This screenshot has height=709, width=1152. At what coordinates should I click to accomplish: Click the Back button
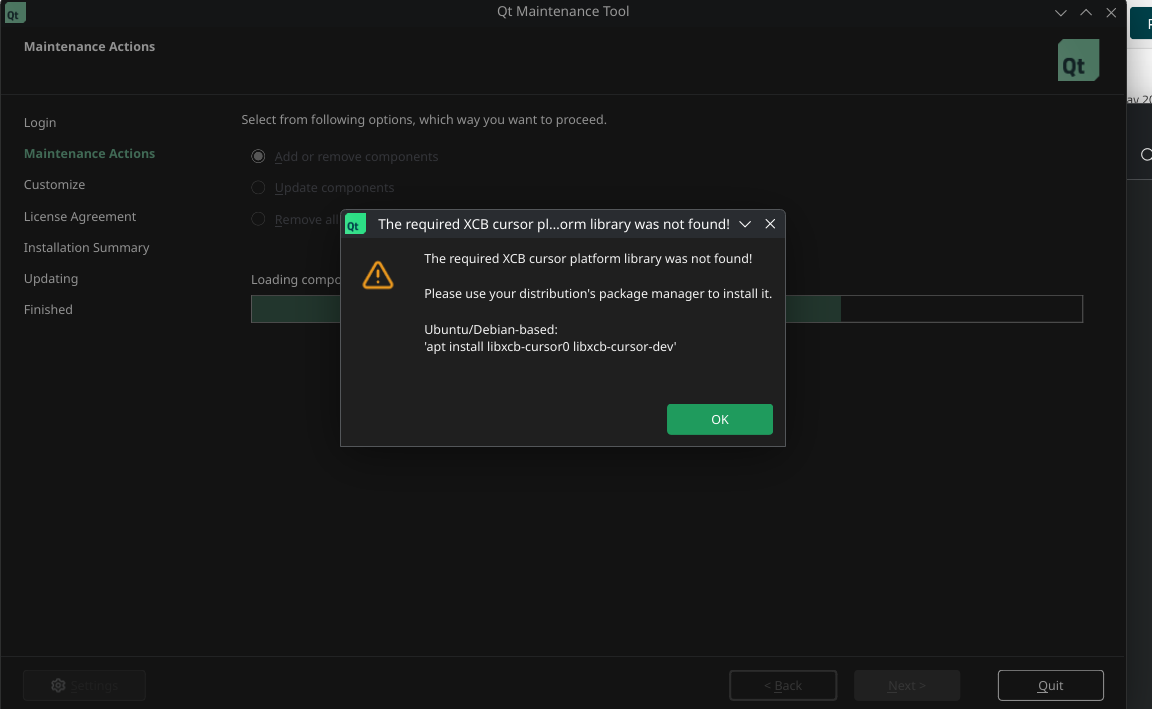click(783, 685)
